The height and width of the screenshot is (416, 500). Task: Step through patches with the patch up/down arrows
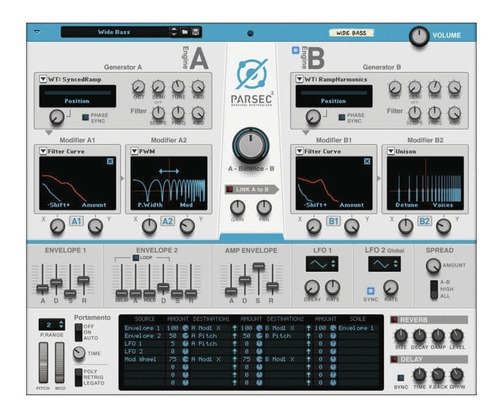pyautogui.click(x=174, y=32)
